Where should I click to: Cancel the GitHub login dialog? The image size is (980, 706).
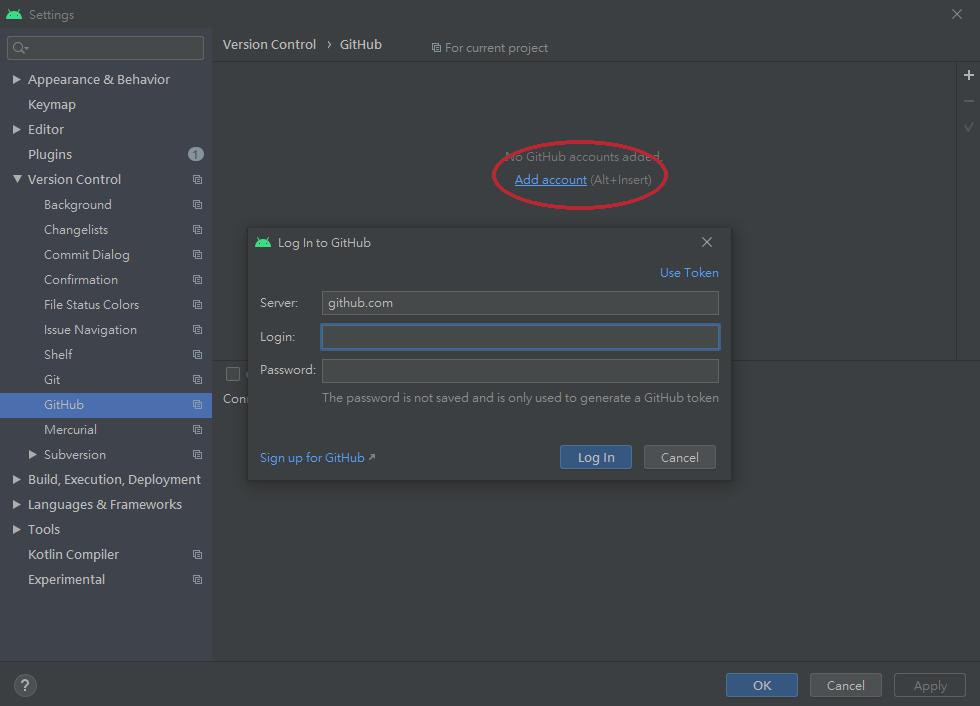point(679,457)
